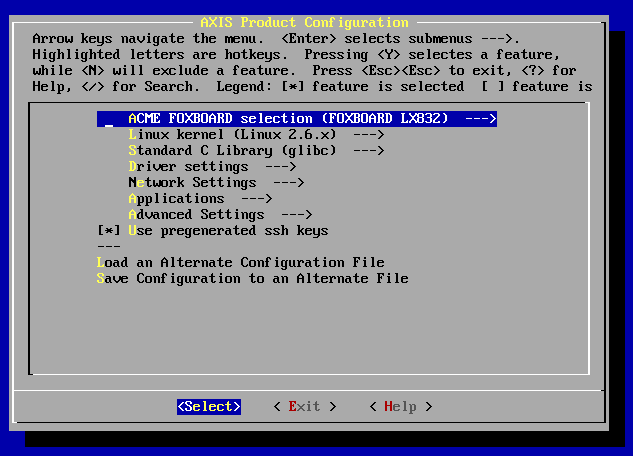633x456 pixels.
Task: Click arrow after Network Settings
Action: pos(289,182)
